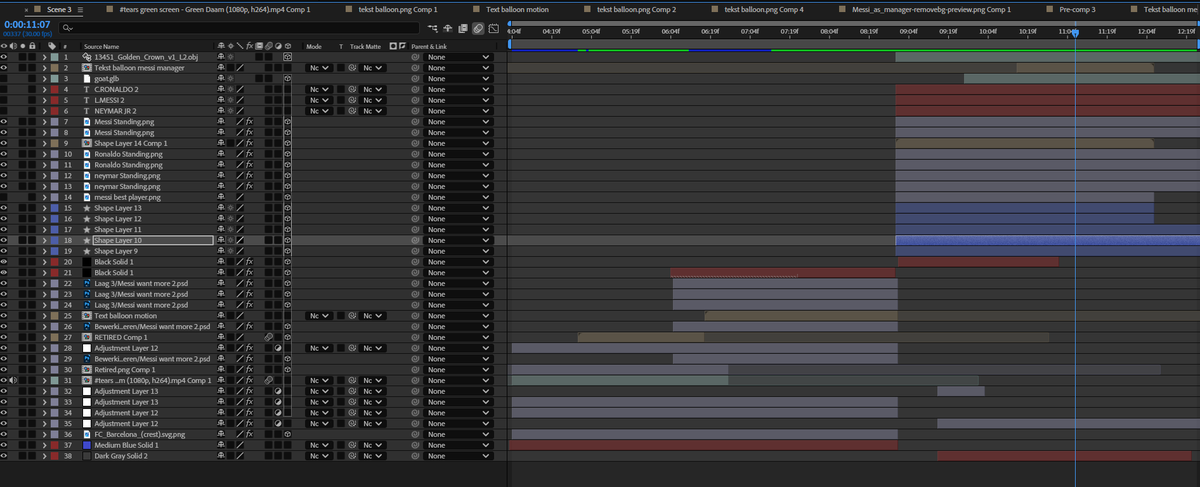
Task: Open the composition mini-flowchart icon
Action: (431, 28)
